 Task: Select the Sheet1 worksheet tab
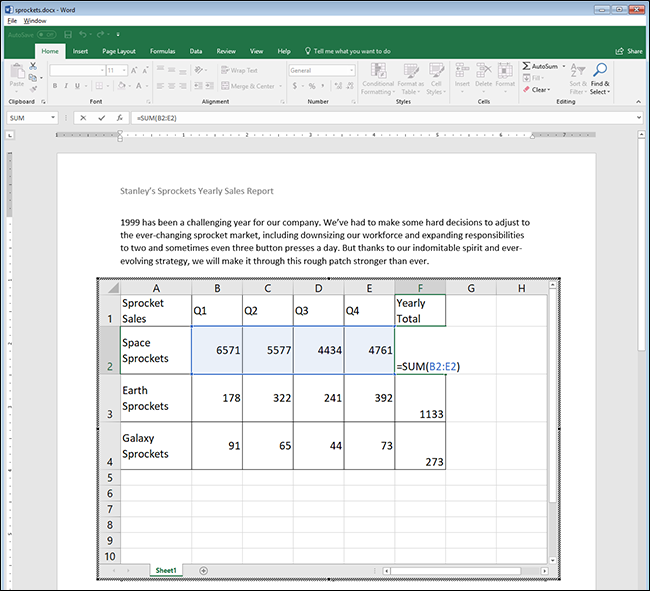(165, 570)
